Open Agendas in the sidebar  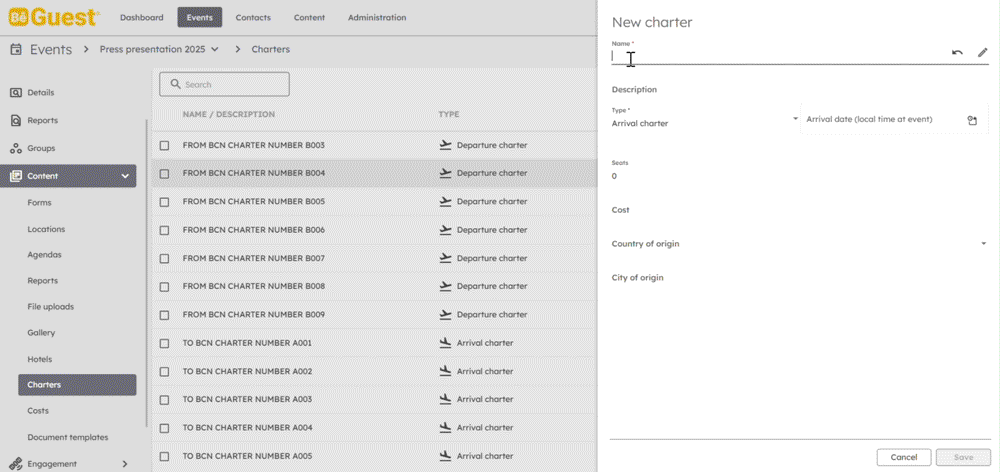pos(45,254)
